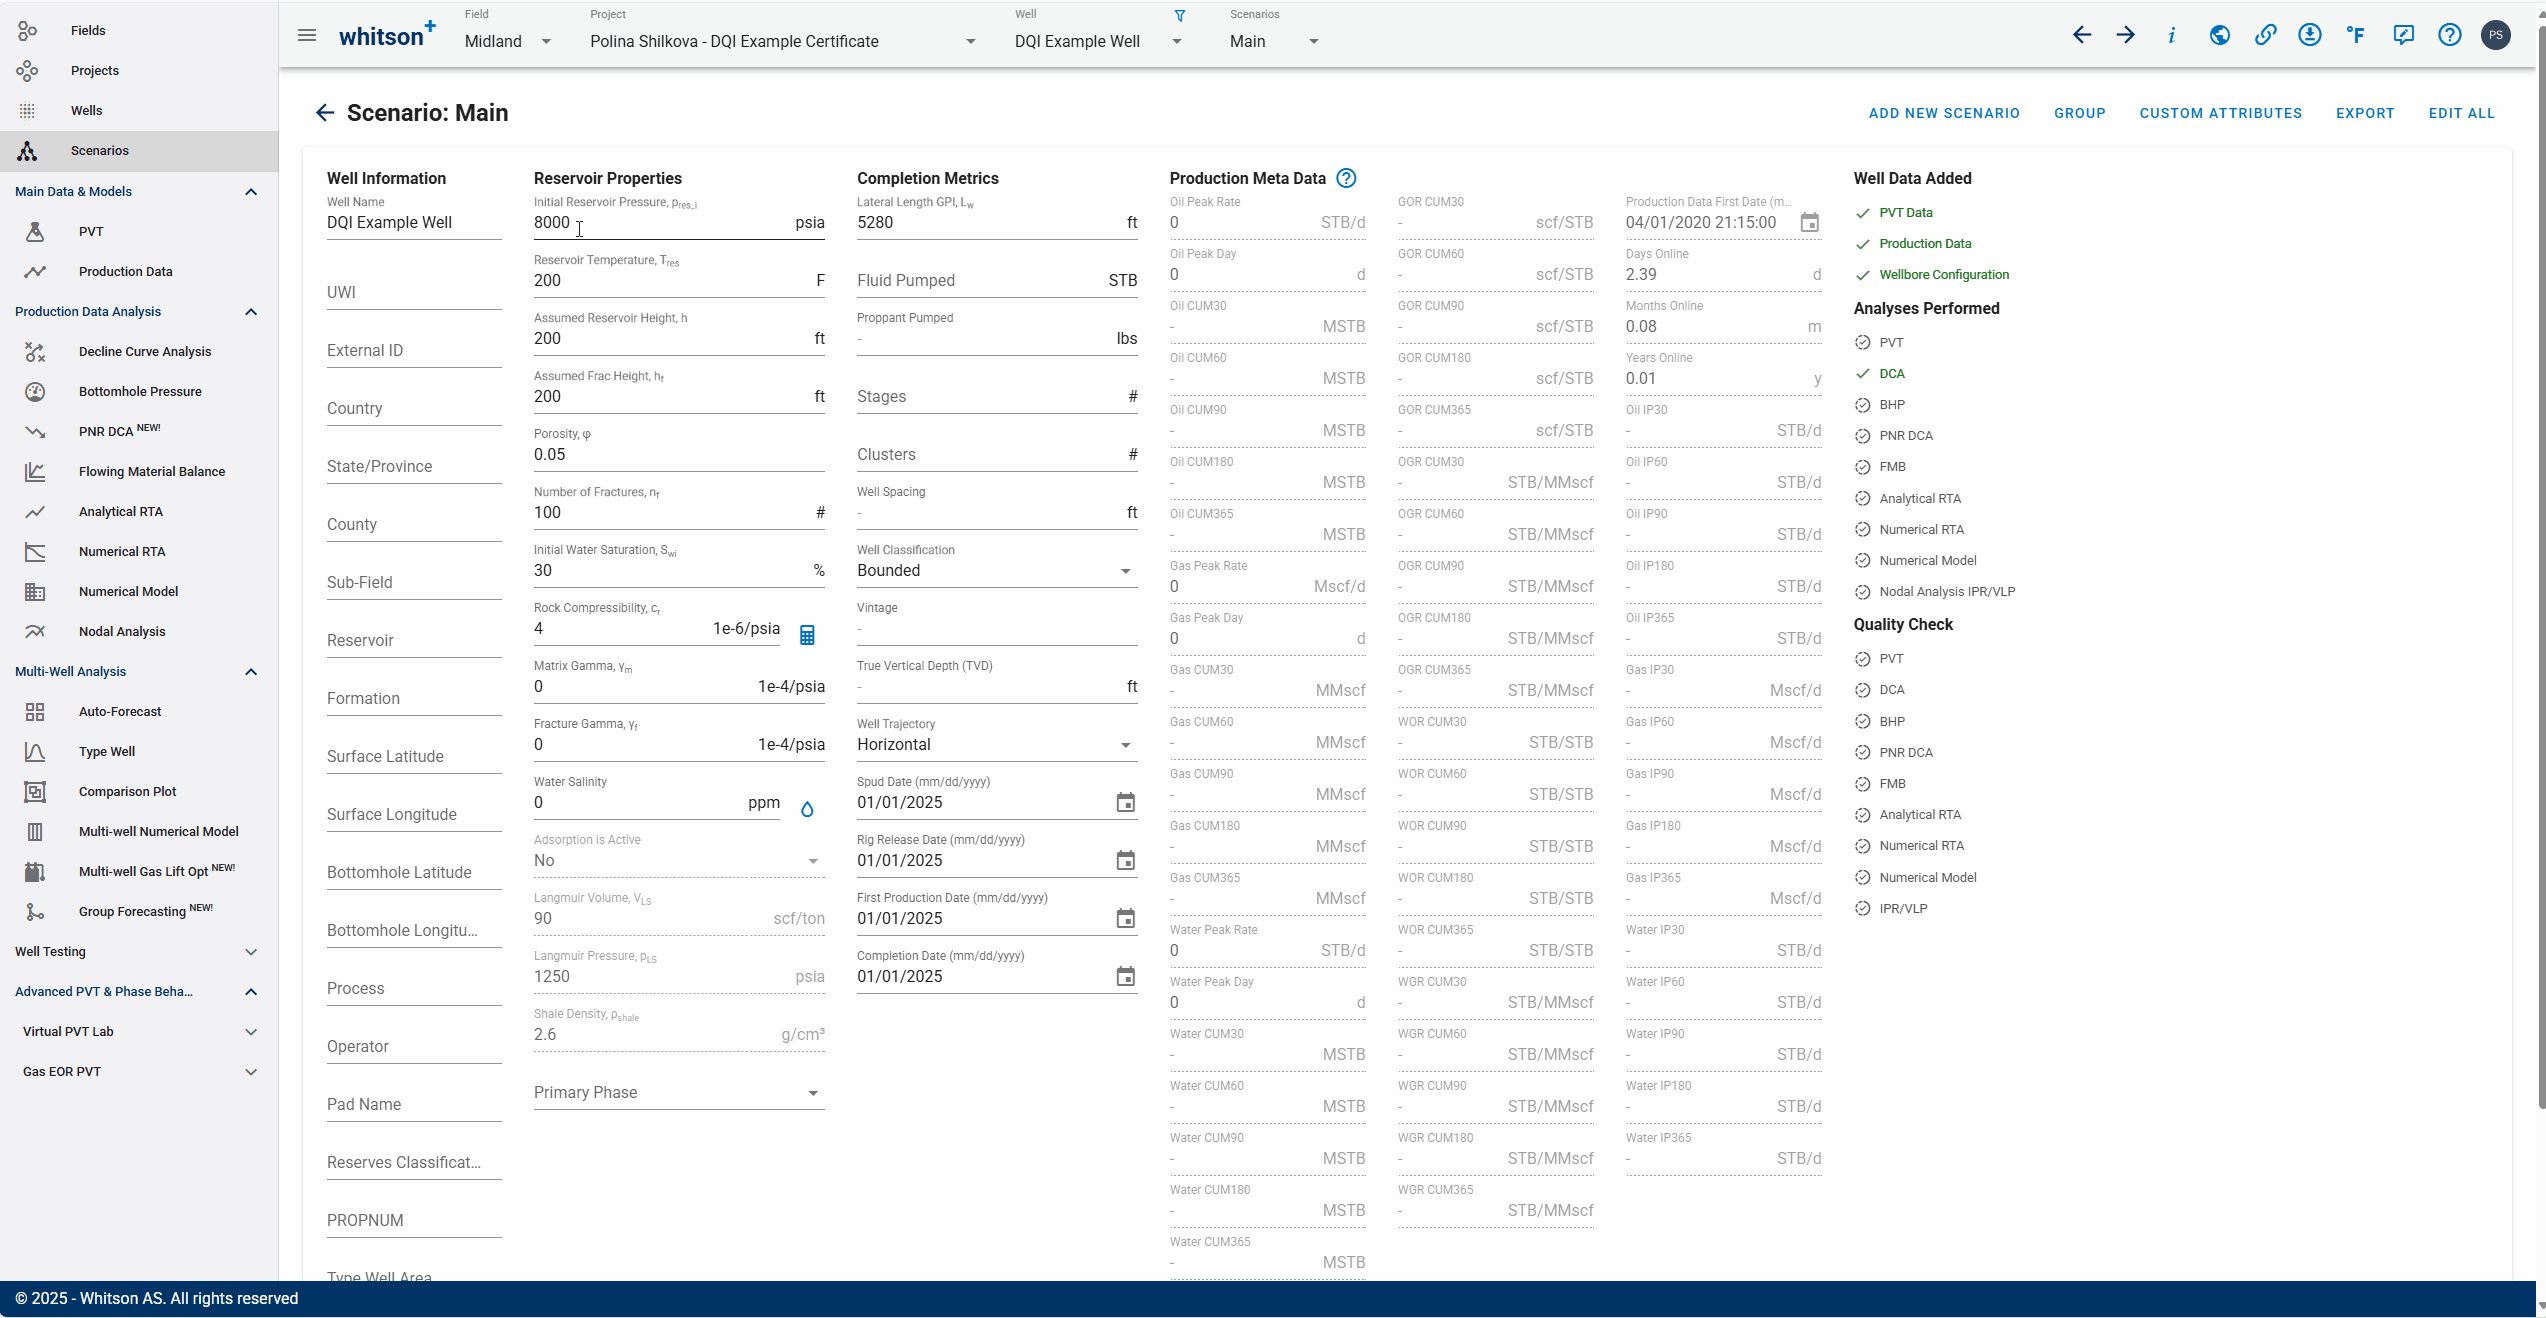Collapse Advanced PVT & Phase Behavior section
The height and width of the screenshot is (1318, 2546).
point(251,991)
